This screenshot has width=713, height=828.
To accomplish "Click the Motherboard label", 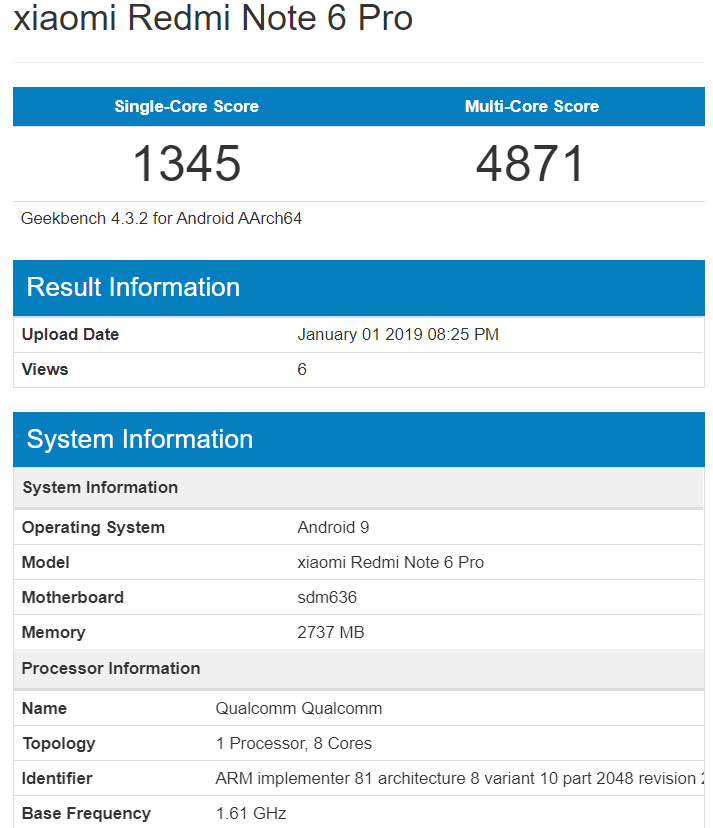I will pos(72,597).
